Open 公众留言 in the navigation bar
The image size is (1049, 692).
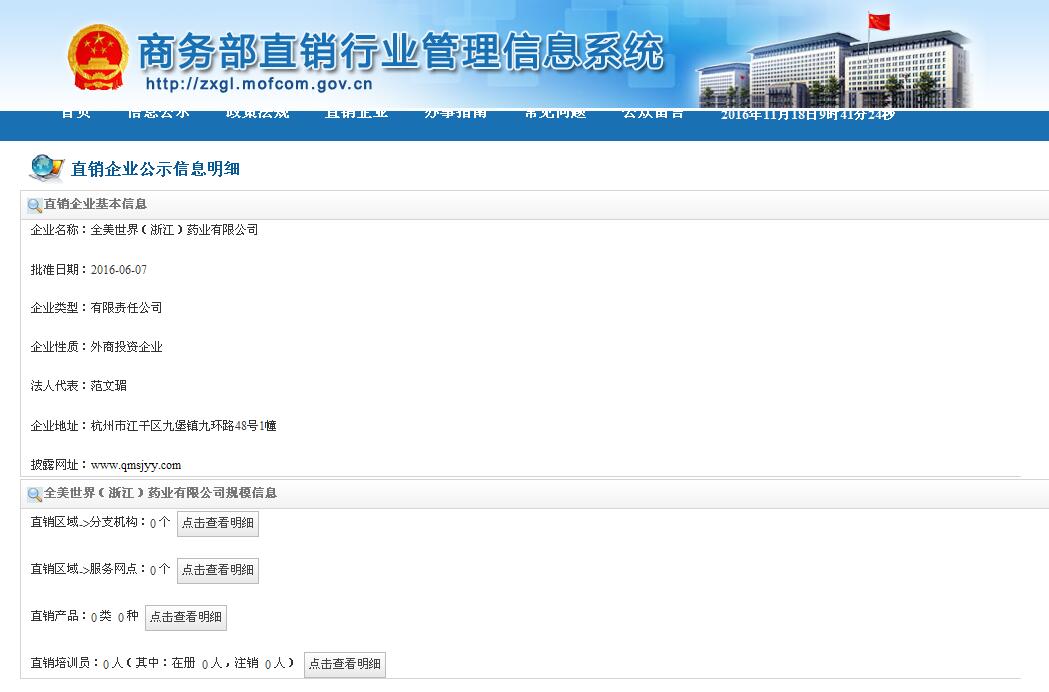point(653,114)
